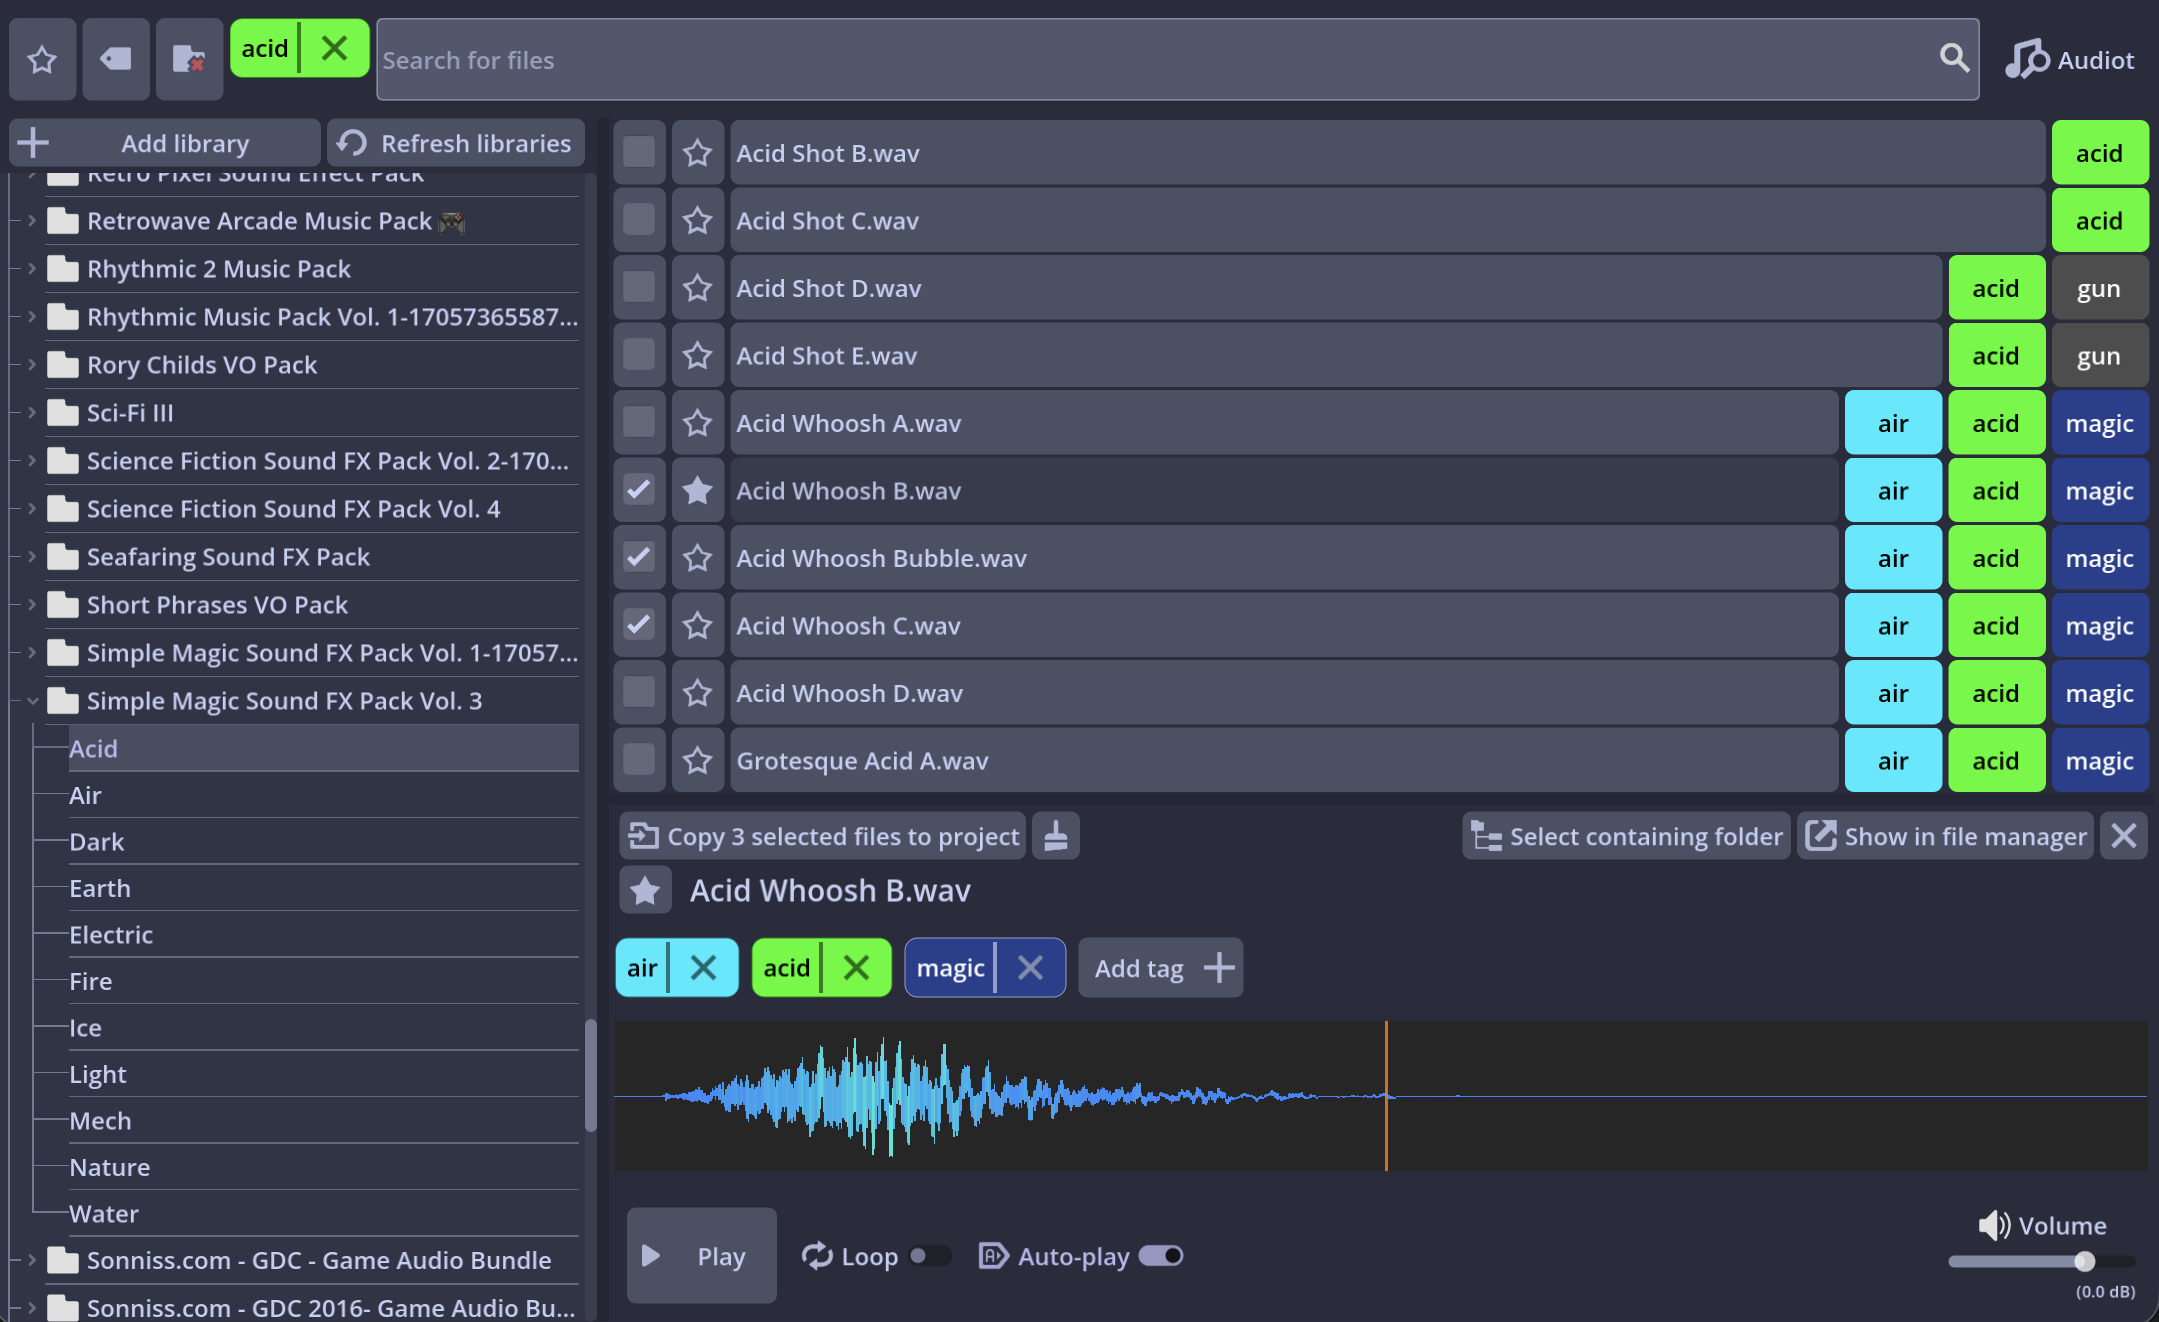This screenshot has height=1322, width=2159.
Task: Click the clear selection broom icon
Action: tap(1056, 836)
